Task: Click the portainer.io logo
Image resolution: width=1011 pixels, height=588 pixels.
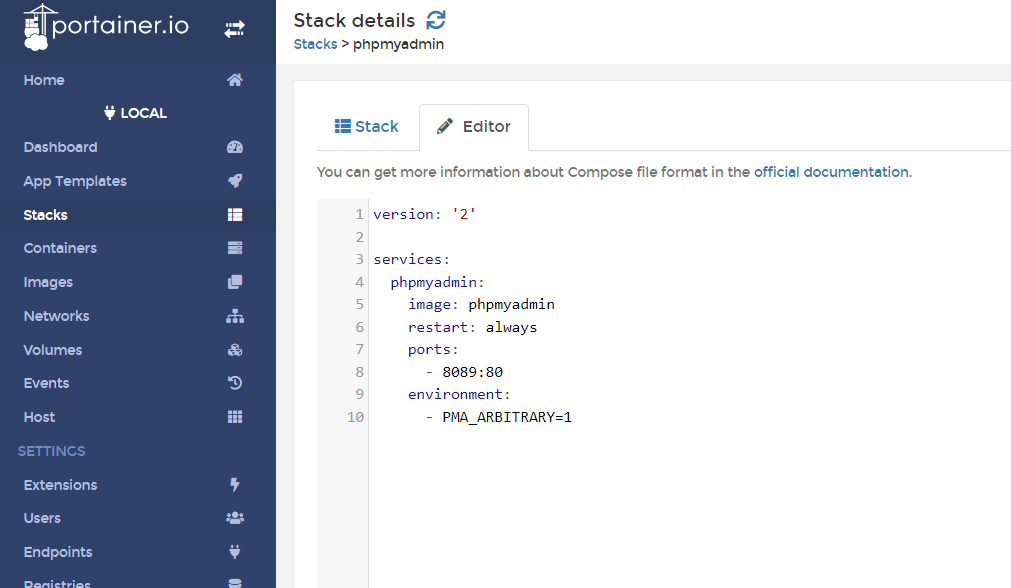Action: coord(106,27)
